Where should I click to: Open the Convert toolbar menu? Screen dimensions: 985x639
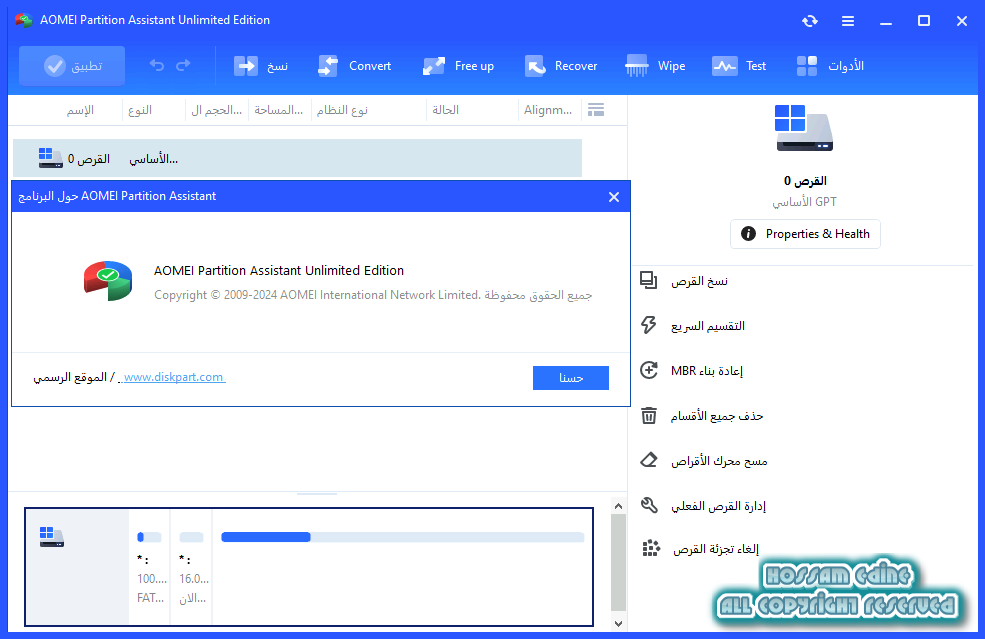click(x=355, y=66)
